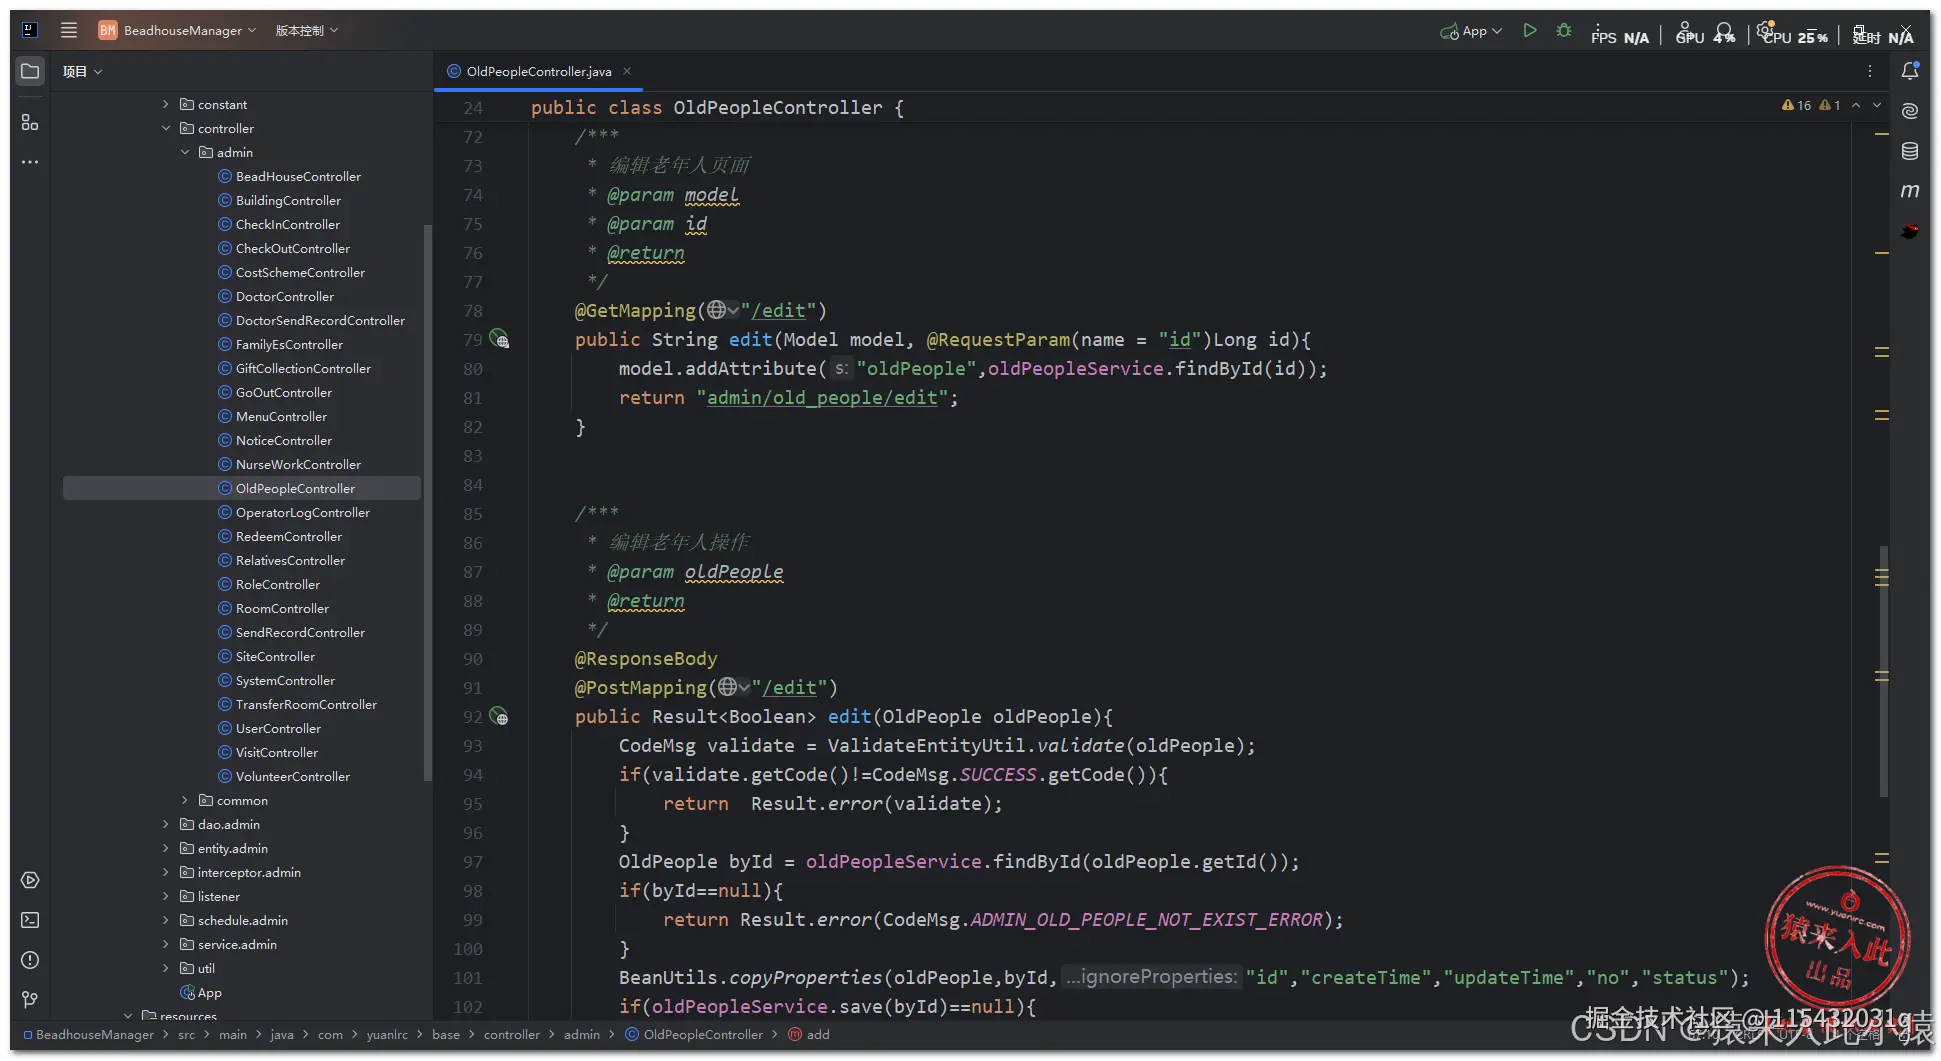The image size is (1941, 1061).
Task: Click the single weak warning indicator
Action: pyautogui.click(x=1830, y=105)
